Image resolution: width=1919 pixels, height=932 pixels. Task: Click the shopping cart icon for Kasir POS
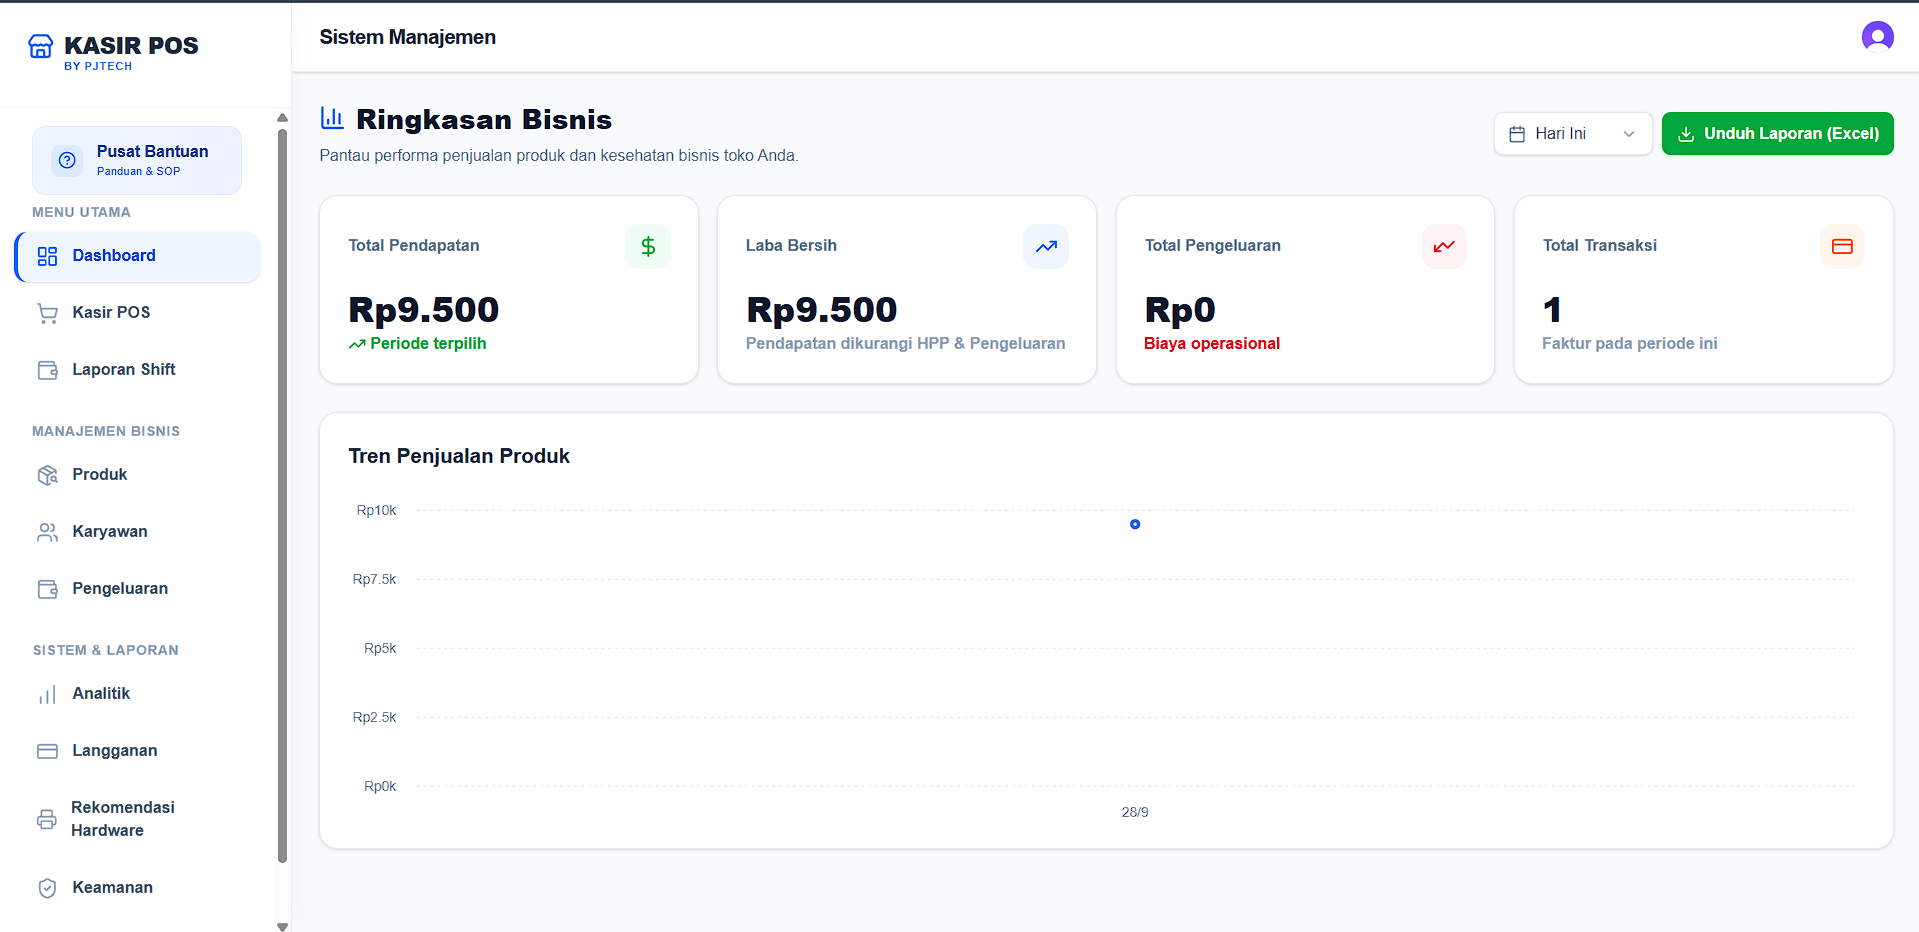[47, 313]
